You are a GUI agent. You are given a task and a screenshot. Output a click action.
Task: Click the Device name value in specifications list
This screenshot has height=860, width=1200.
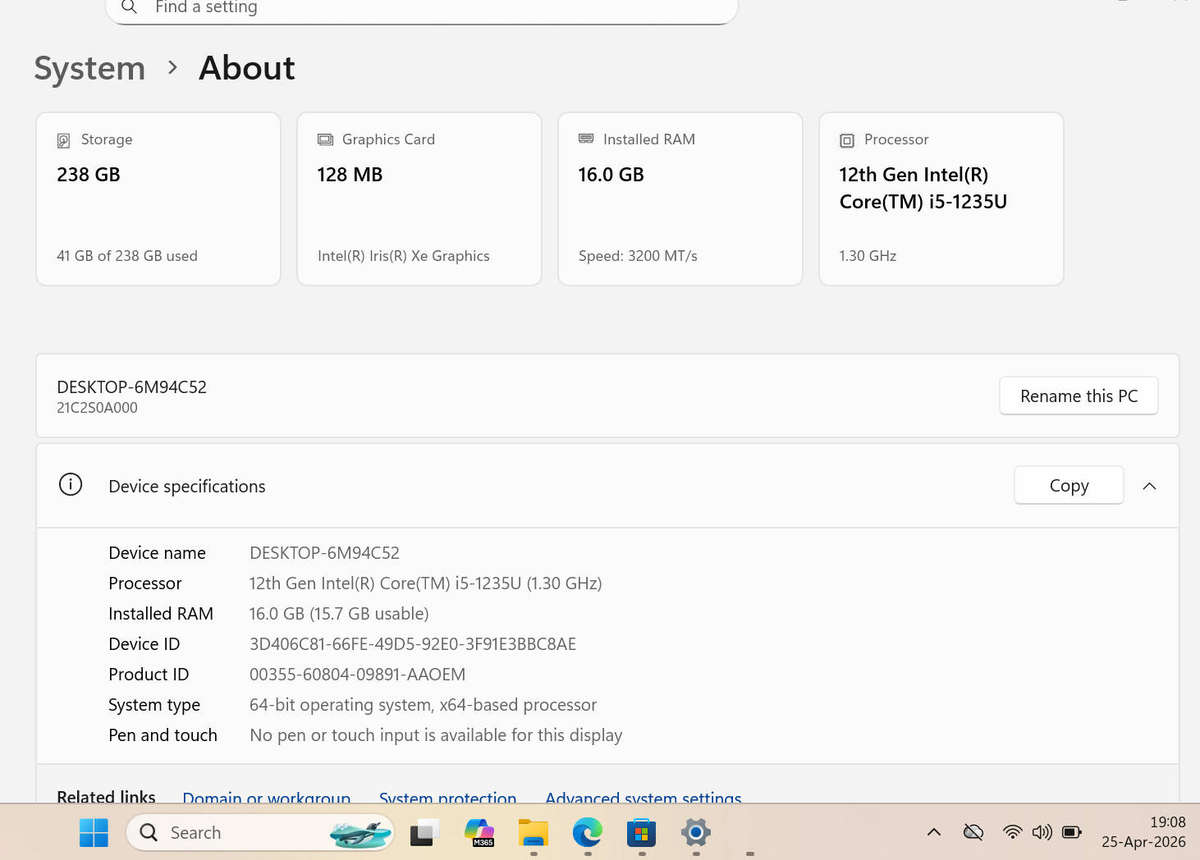click(x=324, y=553)
